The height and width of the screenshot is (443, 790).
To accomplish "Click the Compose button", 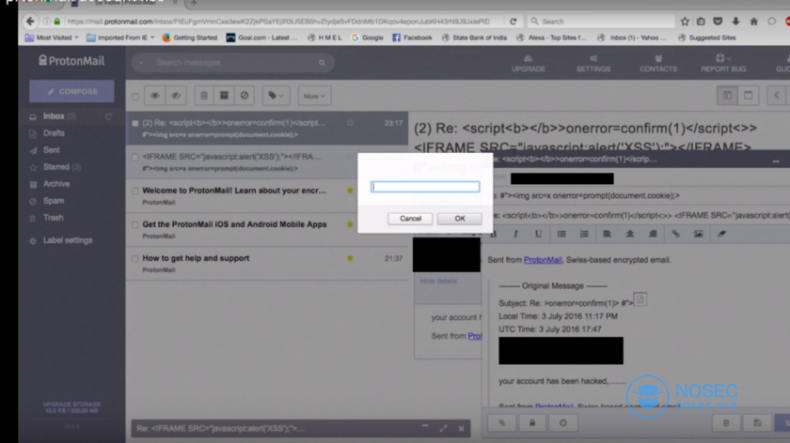I will click(72, 91).
